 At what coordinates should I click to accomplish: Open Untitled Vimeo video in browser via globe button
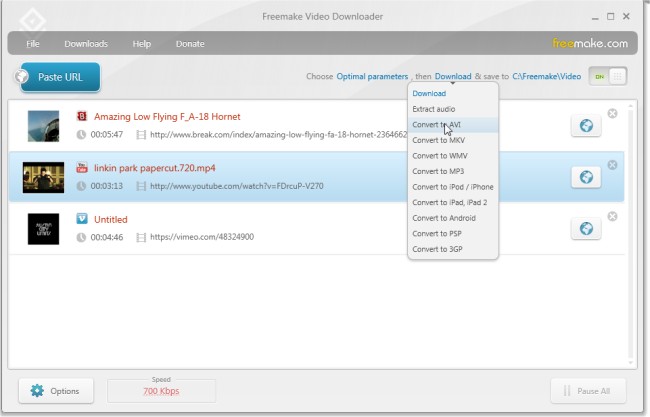586,228
